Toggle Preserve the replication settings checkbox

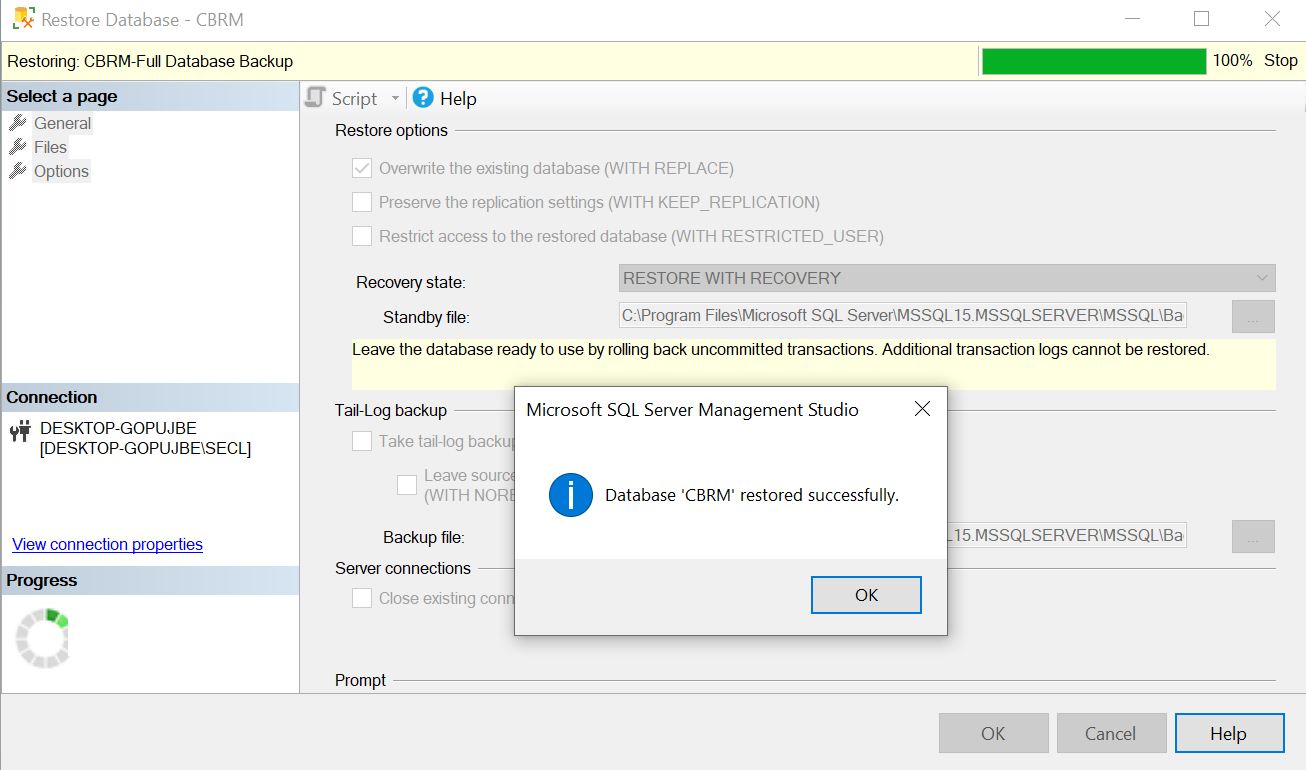coord(362,202)
